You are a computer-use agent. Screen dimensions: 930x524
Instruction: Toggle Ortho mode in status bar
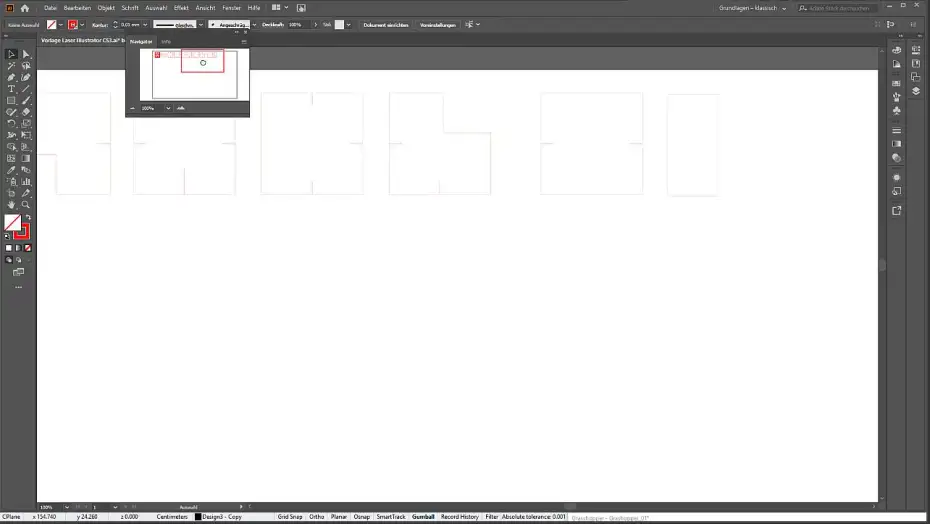pyautogui.click(x=316, y=517)
